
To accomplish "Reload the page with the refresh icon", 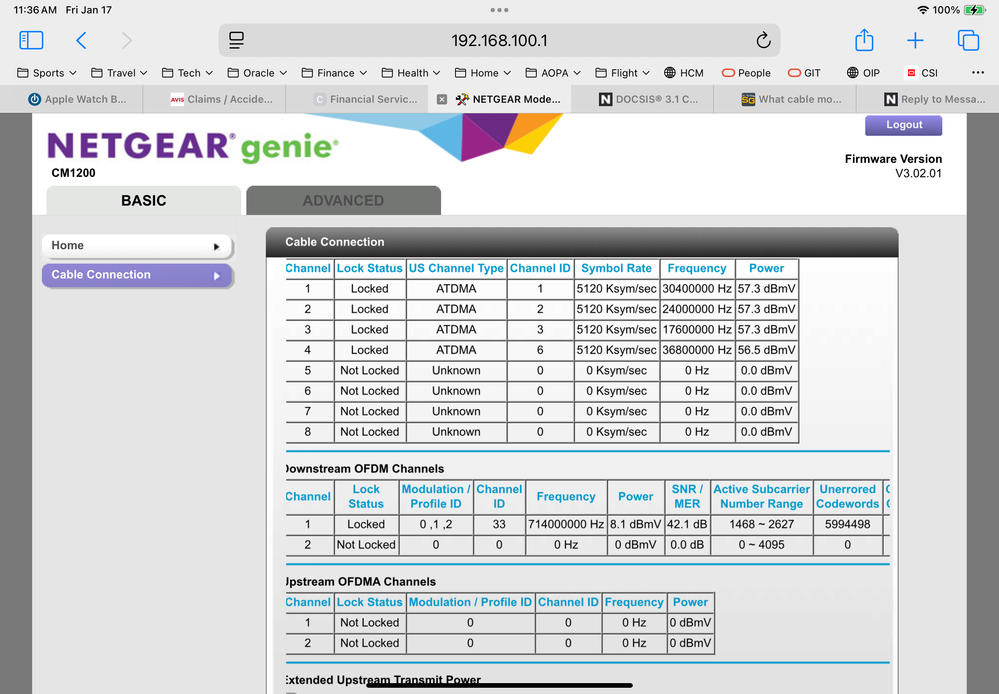I will point(763,41).
